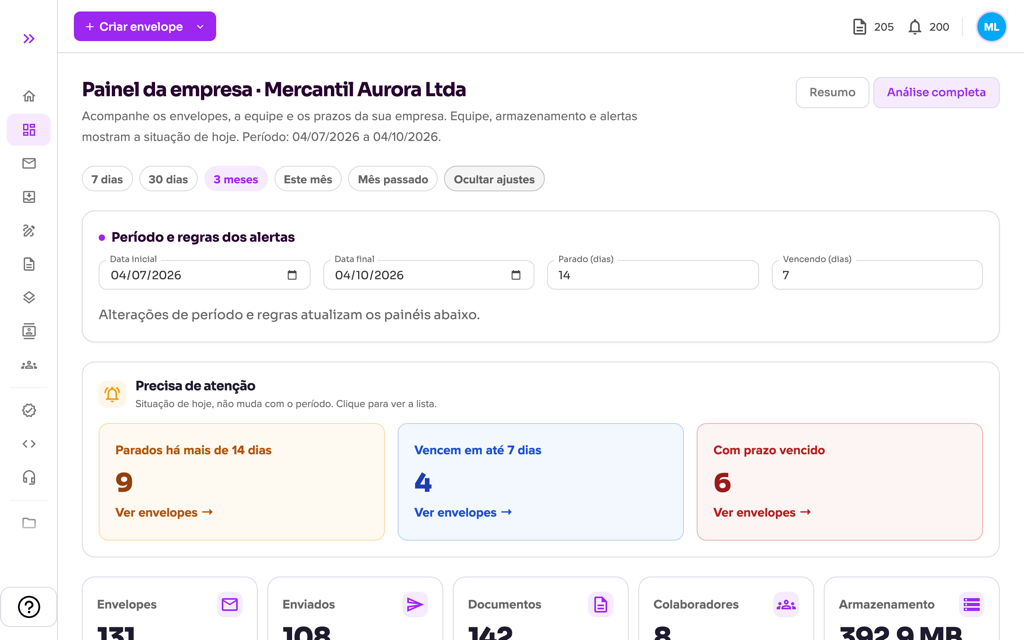Open the inbox download icon in sidebar
Viewport: 1024px width, 640px height.
29,197
